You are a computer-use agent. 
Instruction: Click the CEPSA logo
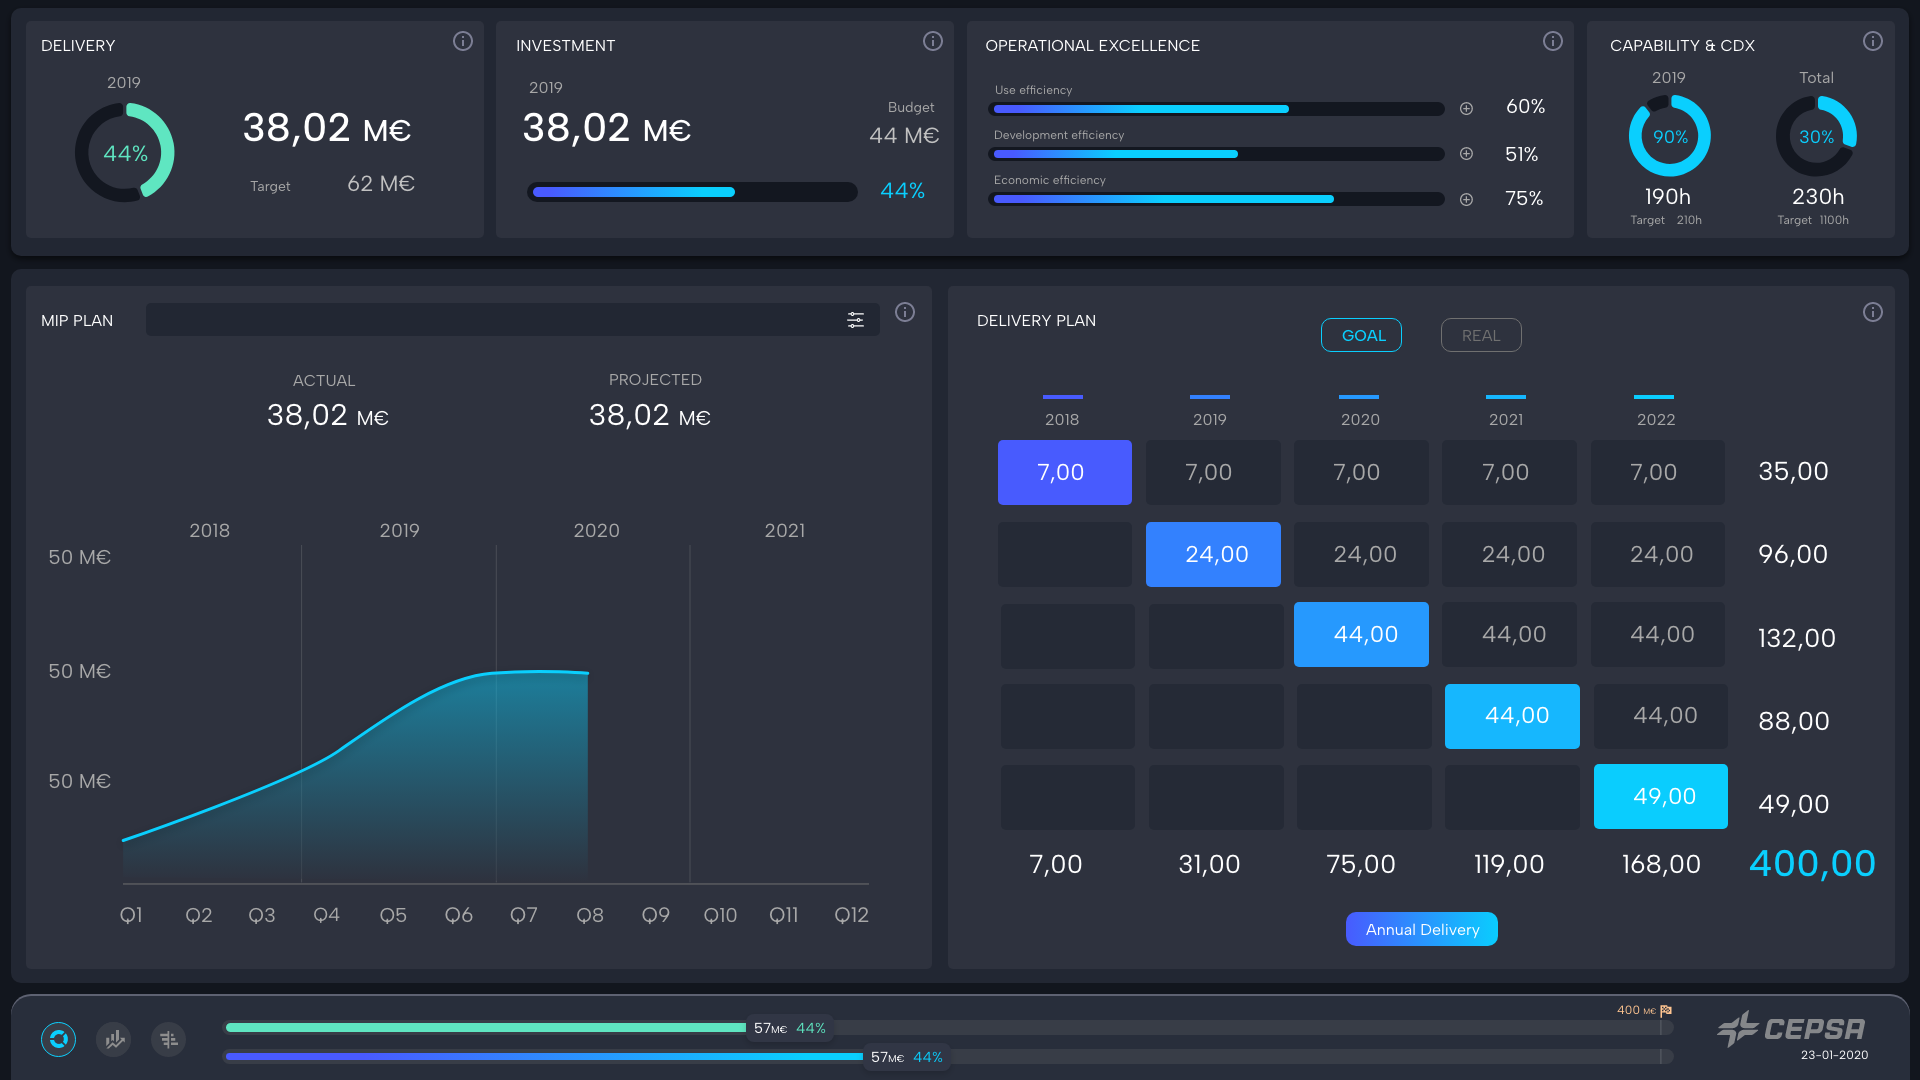(1791, 1028)
